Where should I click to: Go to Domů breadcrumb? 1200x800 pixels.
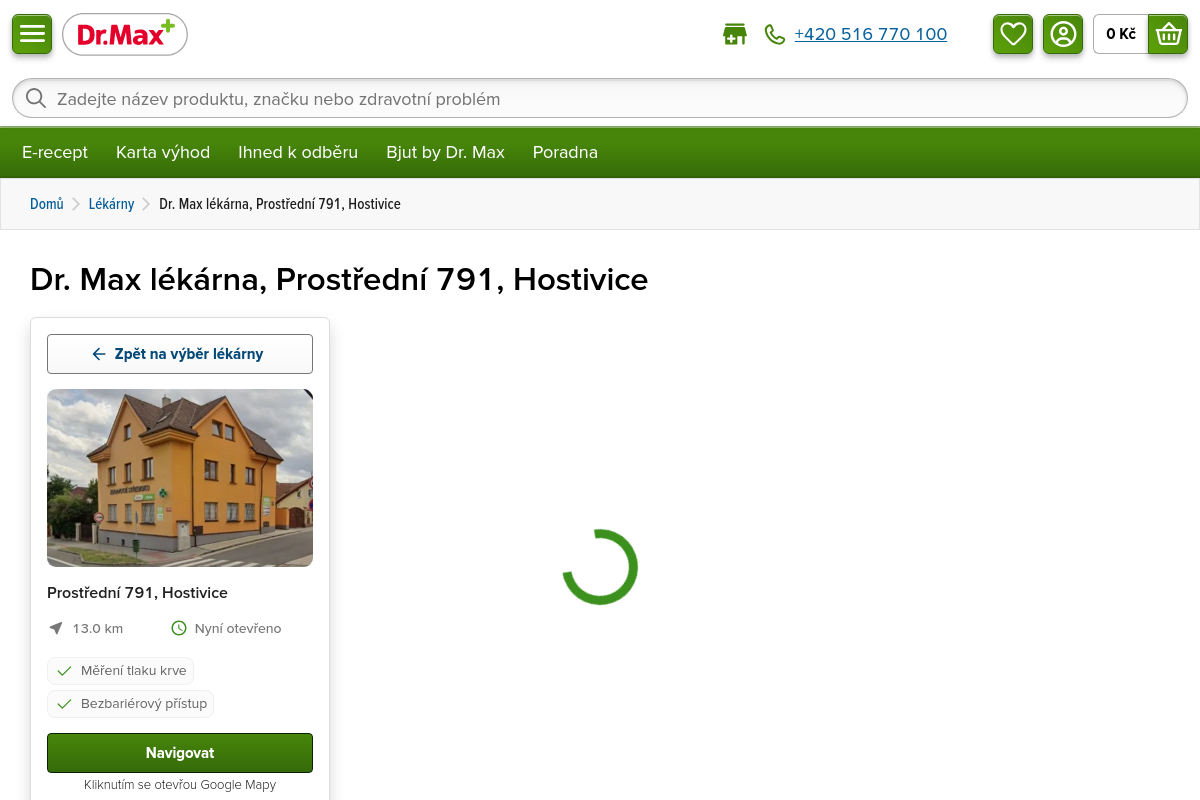47,204
